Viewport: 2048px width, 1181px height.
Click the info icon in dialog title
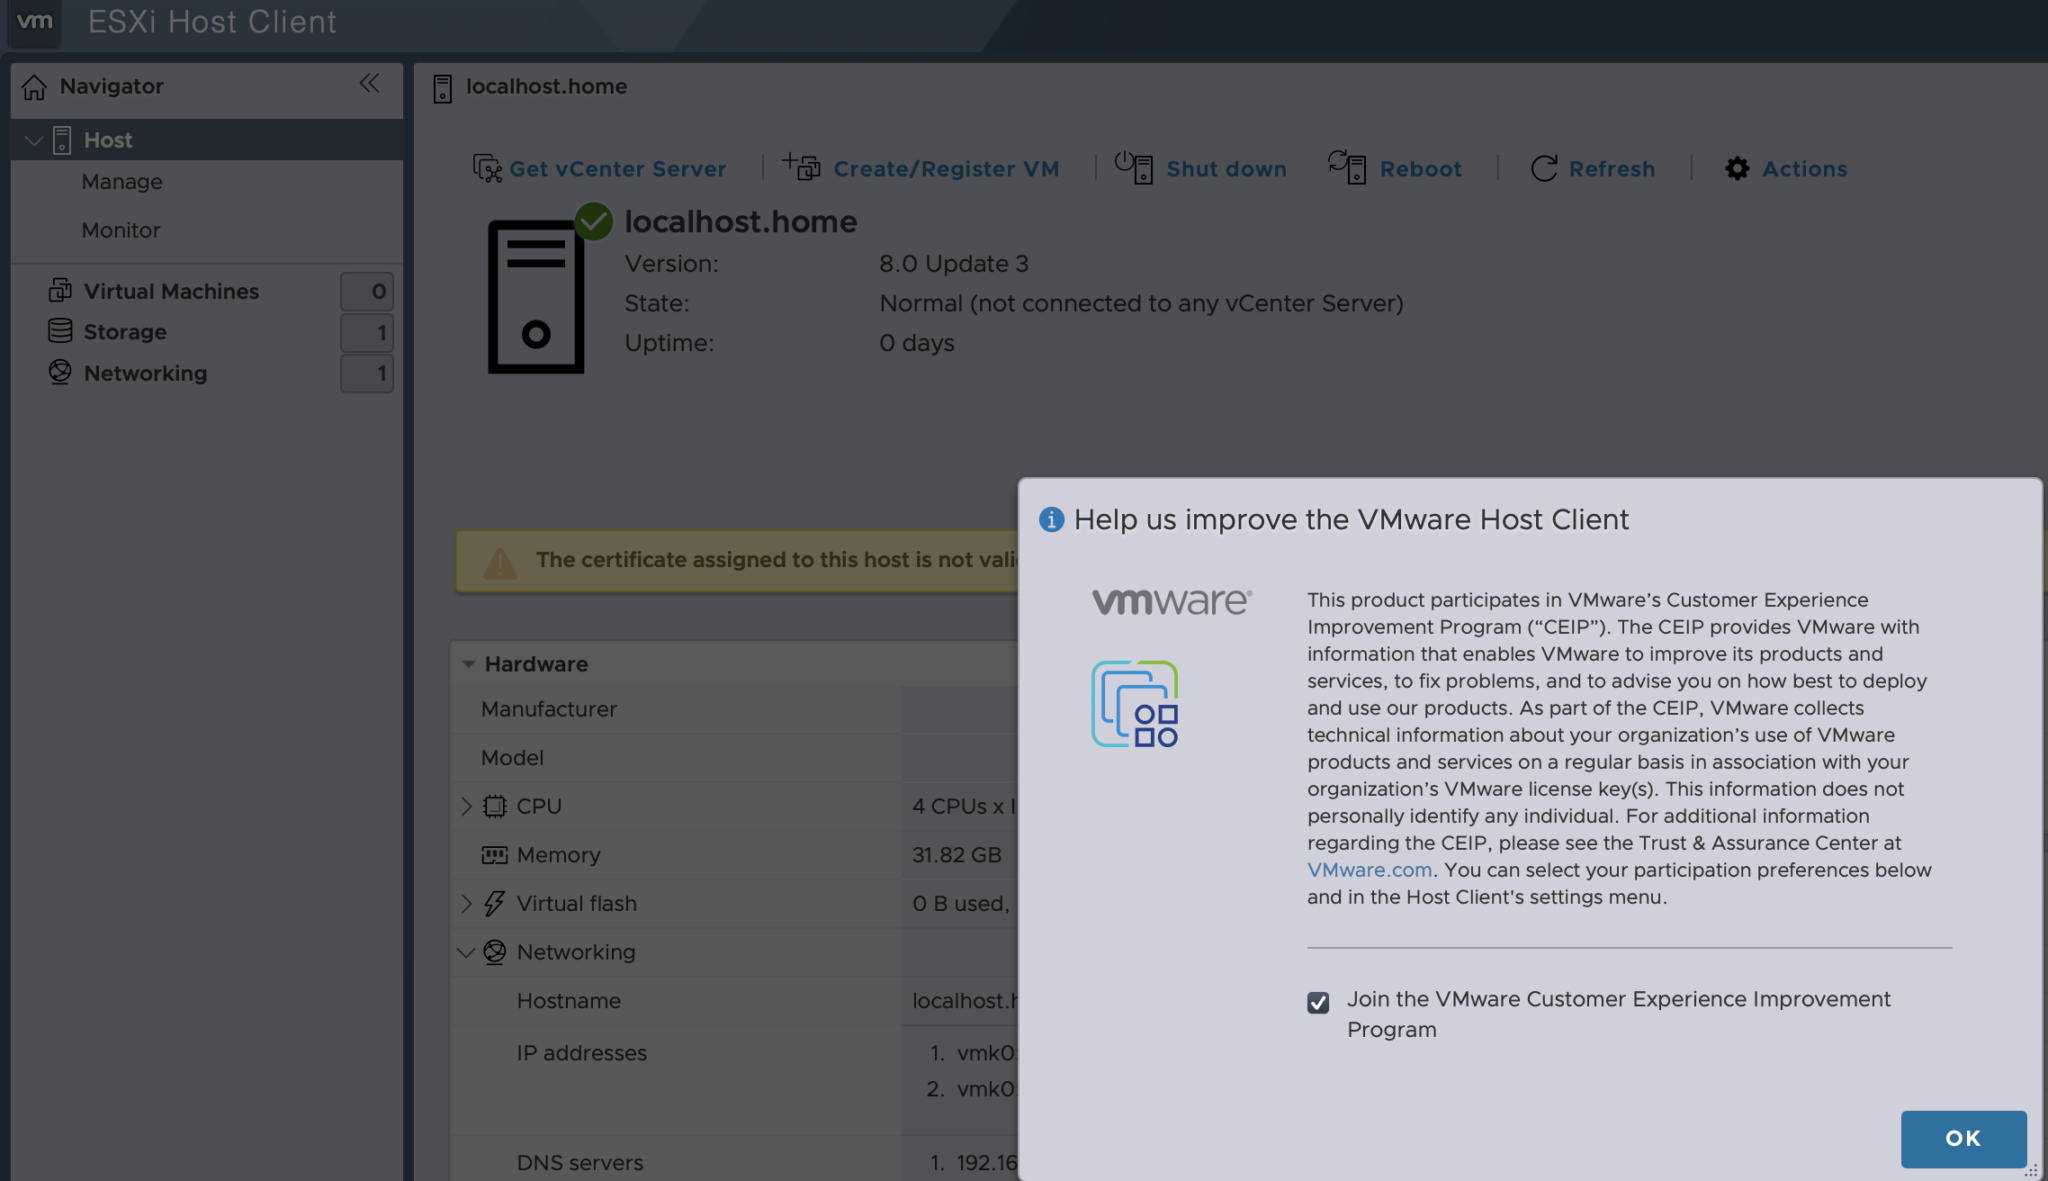[x=1051, y=519]
